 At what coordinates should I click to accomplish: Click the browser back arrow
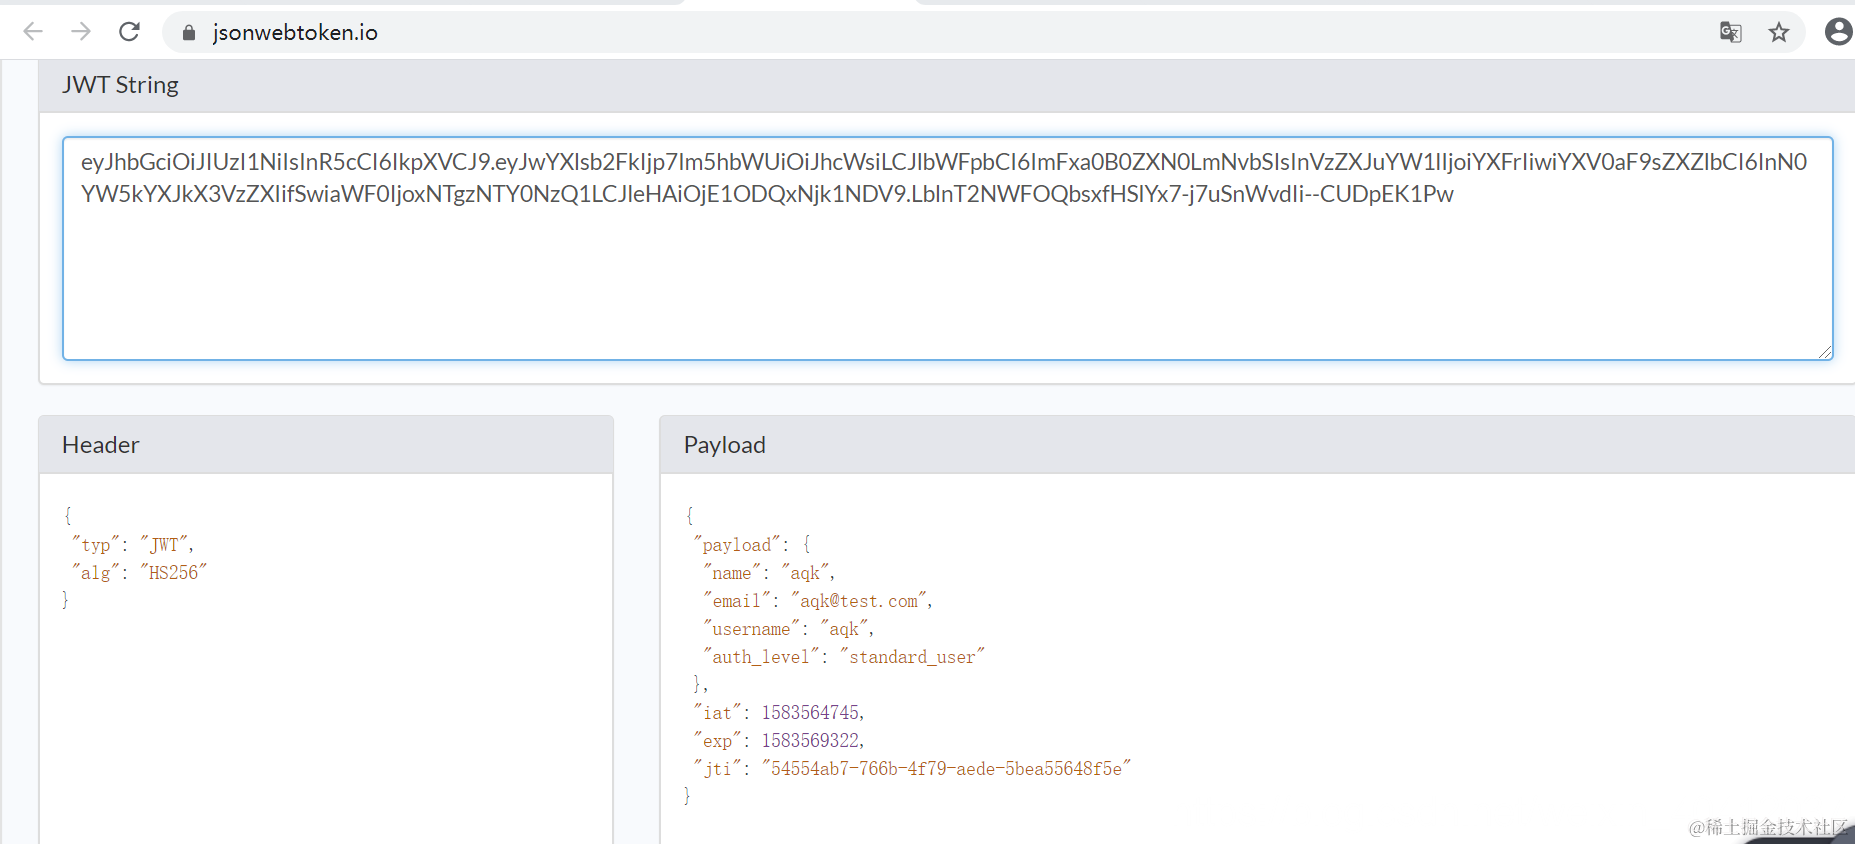point(33,32)
